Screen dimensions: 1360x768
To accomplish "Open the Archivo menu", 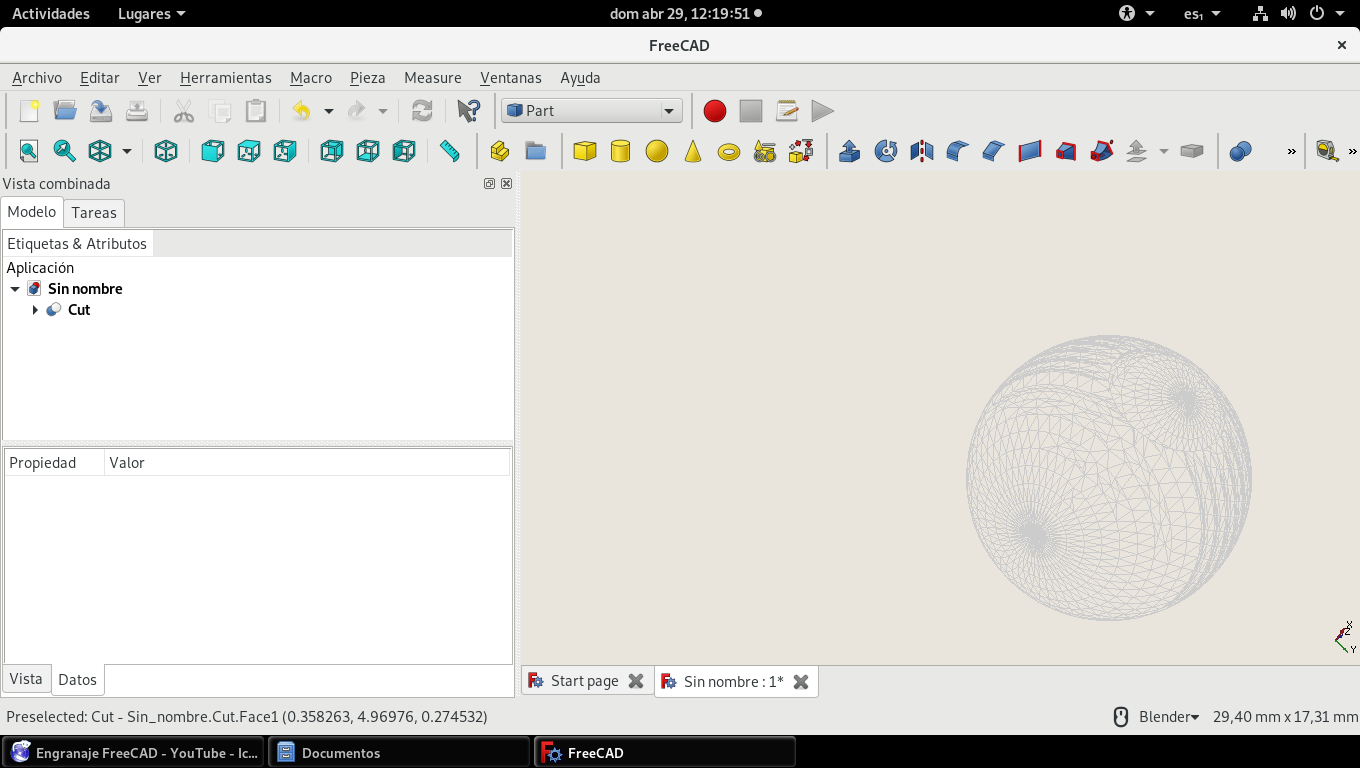I will (37, 78).
